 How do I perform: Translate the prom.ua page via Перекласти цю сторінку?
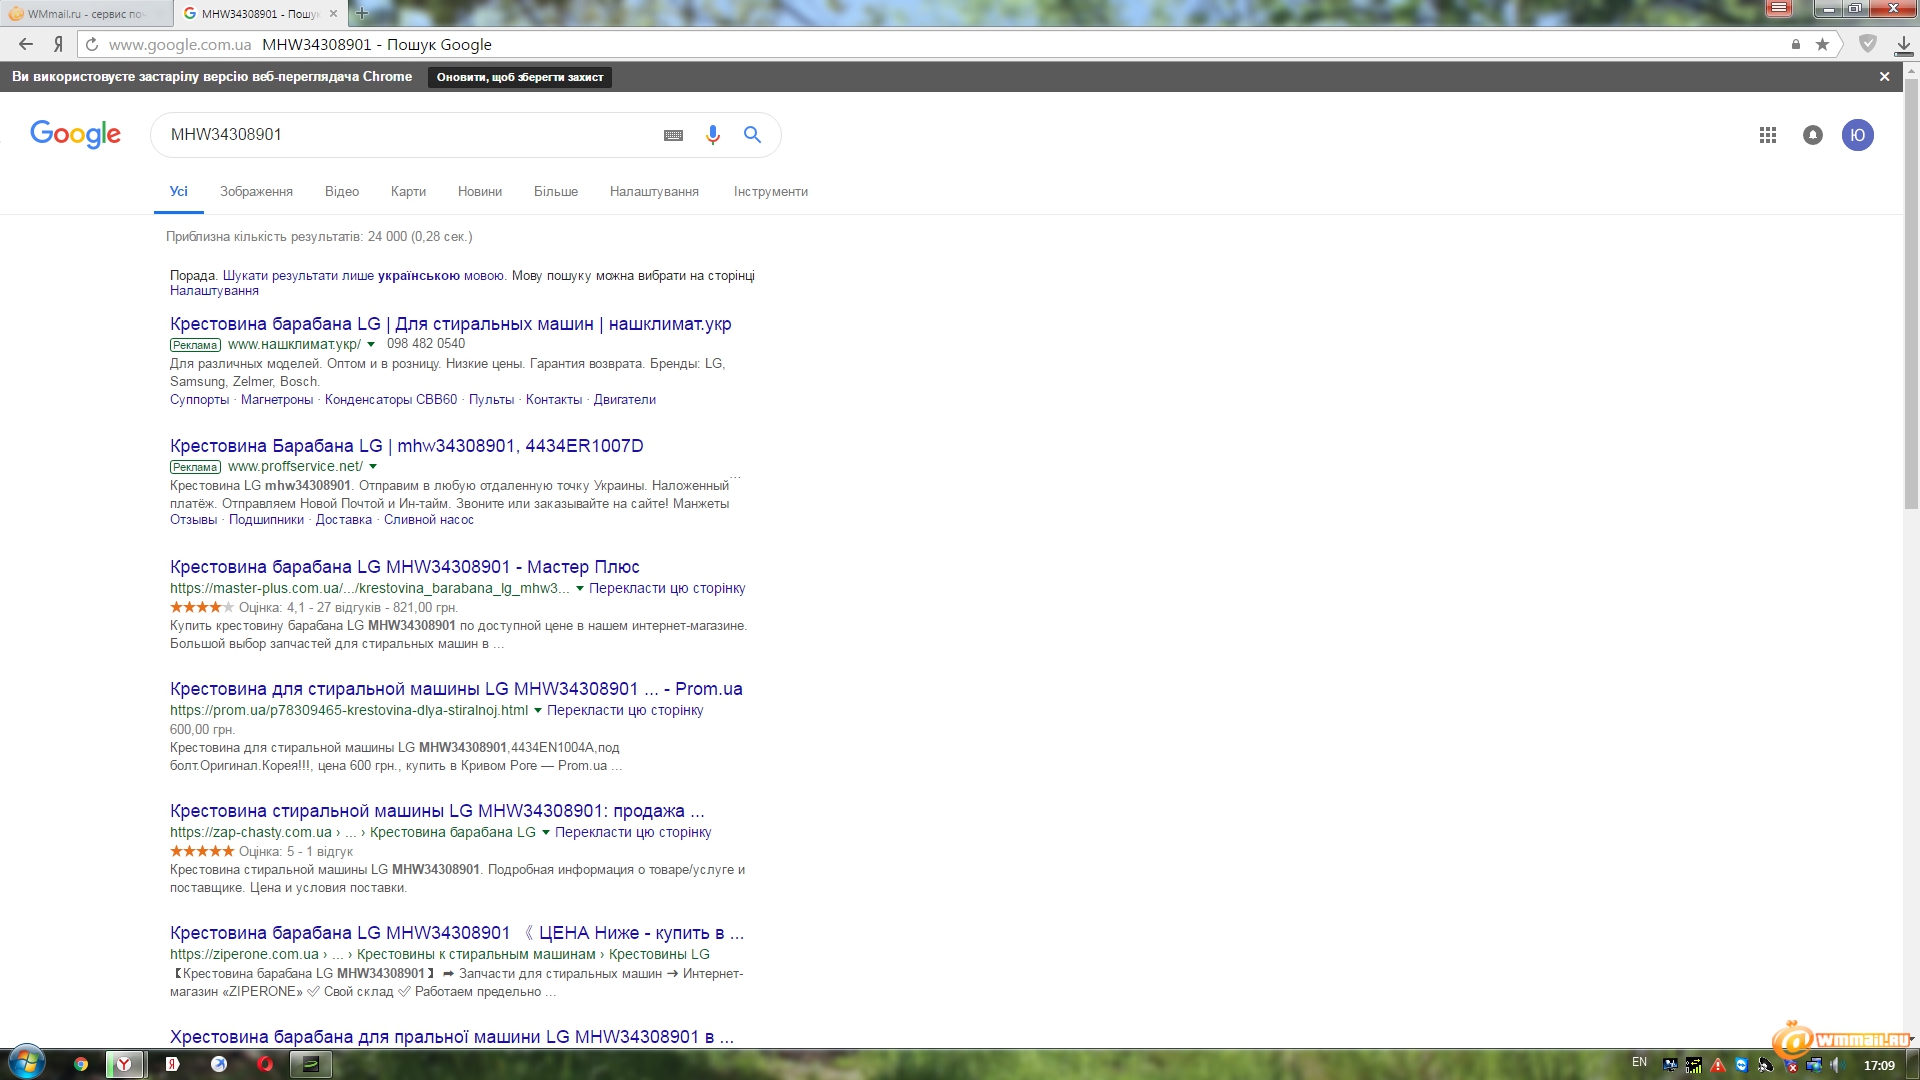pos(625,710)
